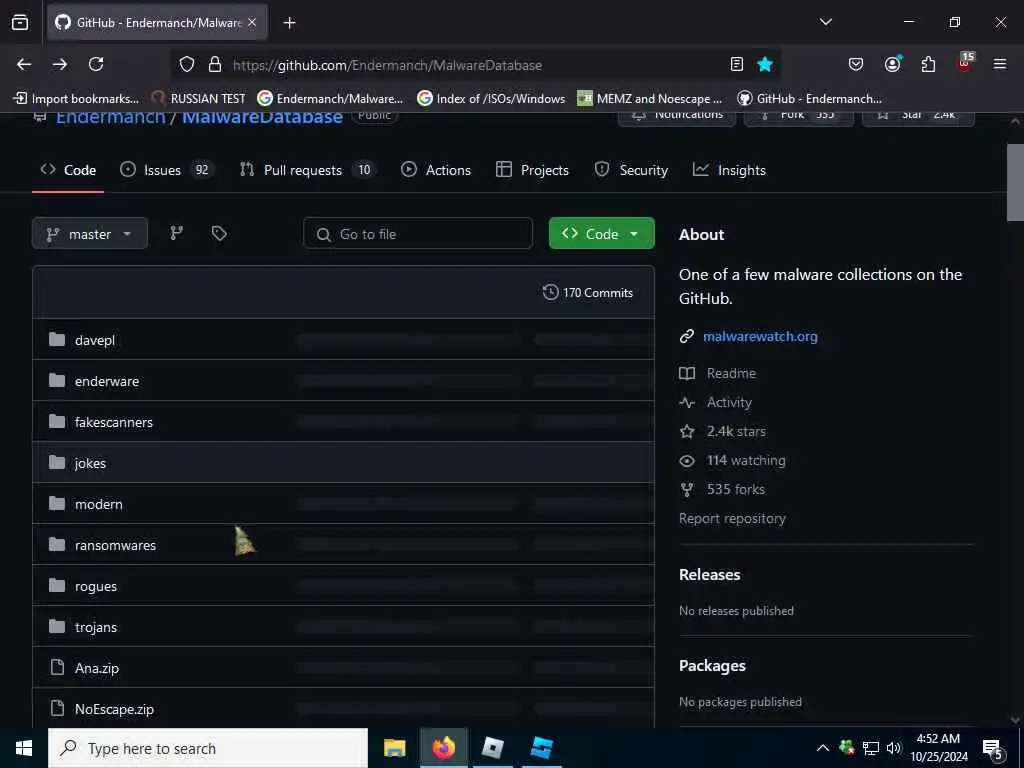Click the taskbar Type here to search box

(208, 748)
